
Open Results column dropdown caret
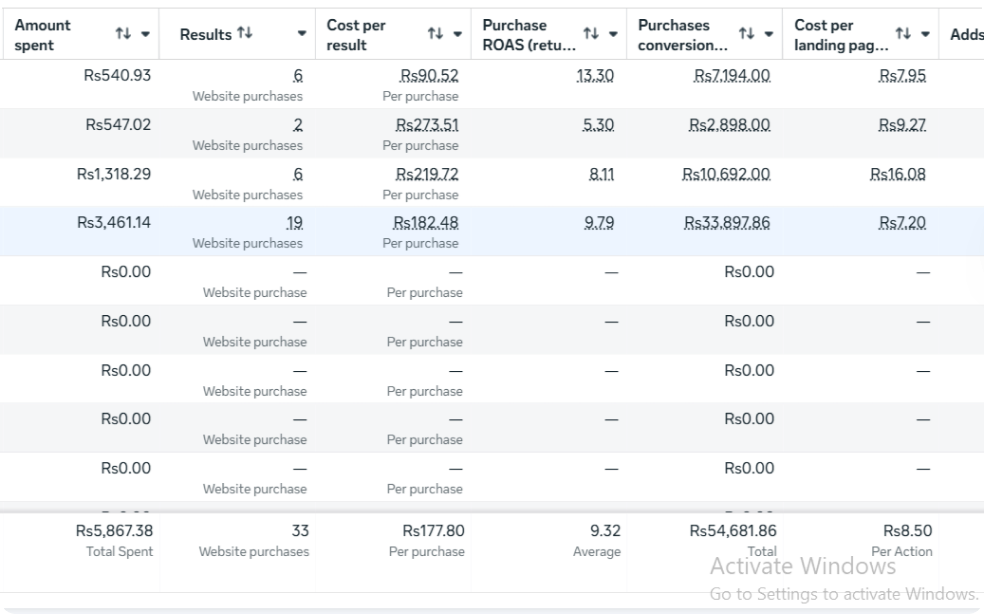click(302, 34)
